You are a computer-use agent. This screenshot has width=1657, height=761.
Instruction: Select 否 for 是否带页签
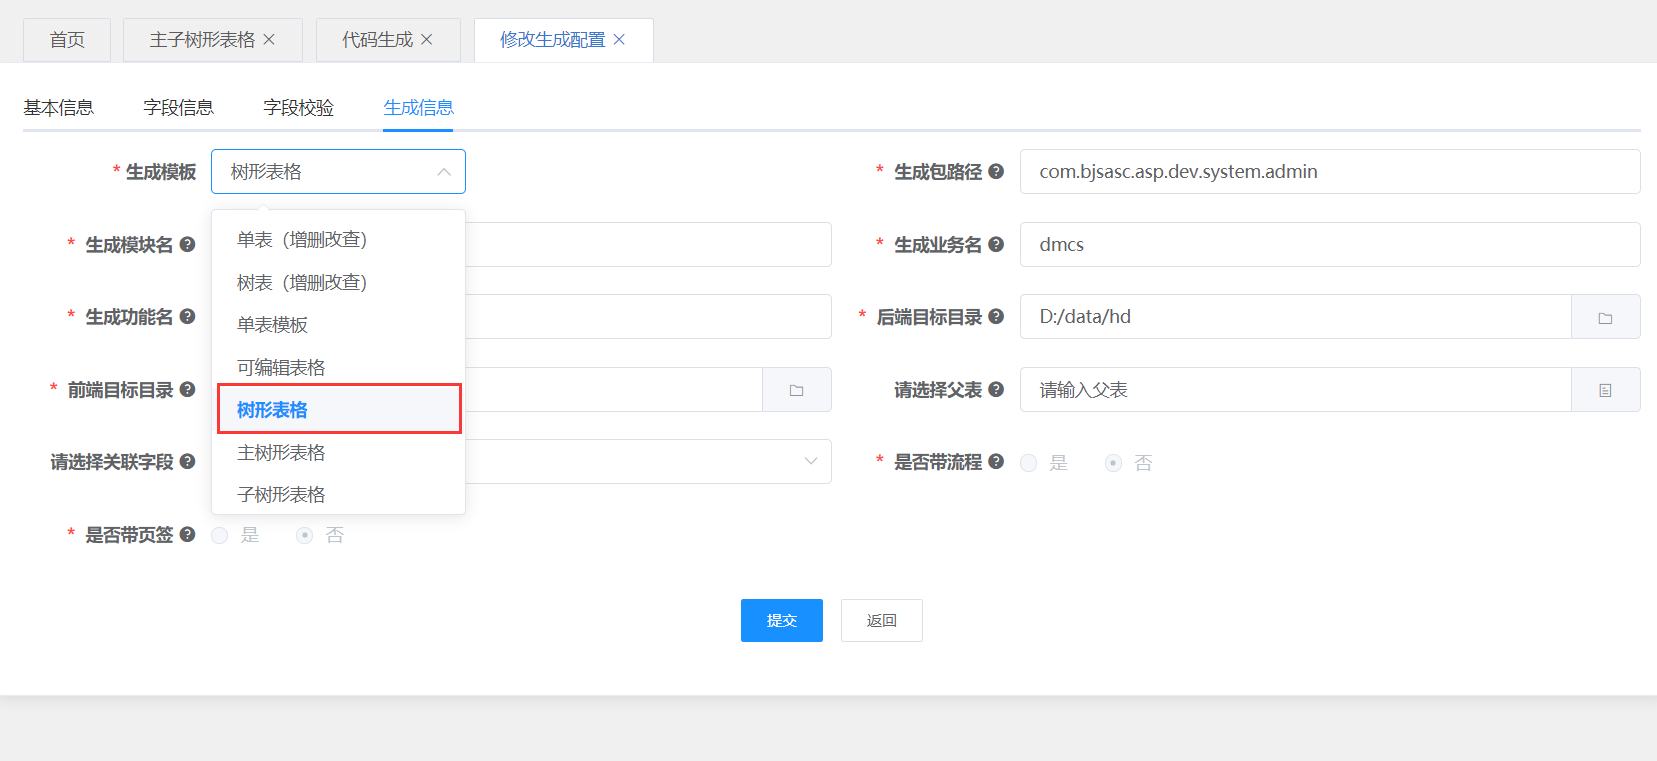click(x=305, y=535)
